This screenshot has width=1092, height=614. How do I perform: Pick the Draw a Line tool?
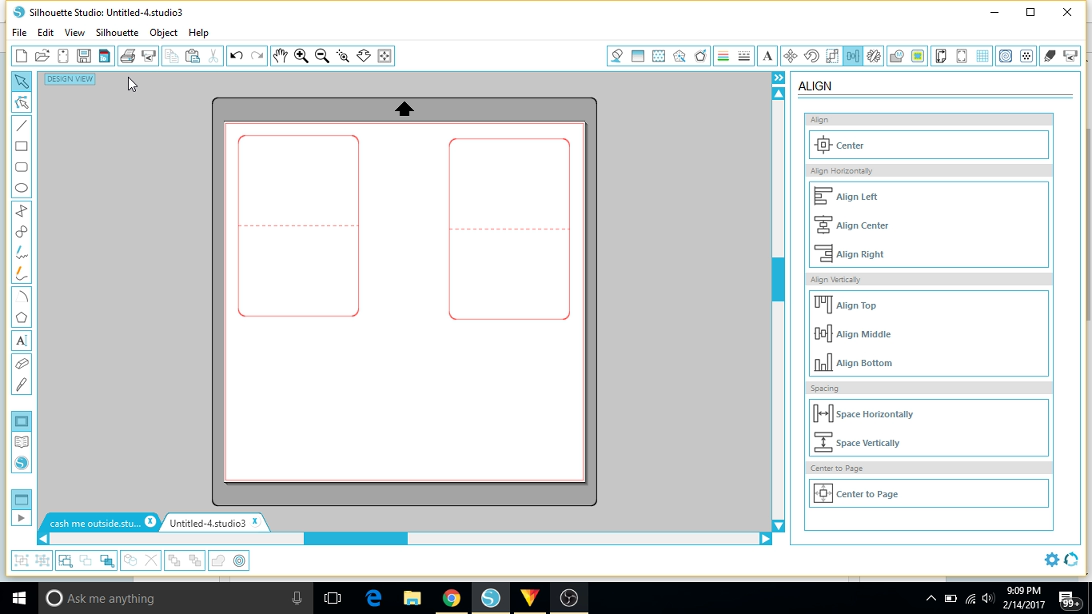(22, 126)
